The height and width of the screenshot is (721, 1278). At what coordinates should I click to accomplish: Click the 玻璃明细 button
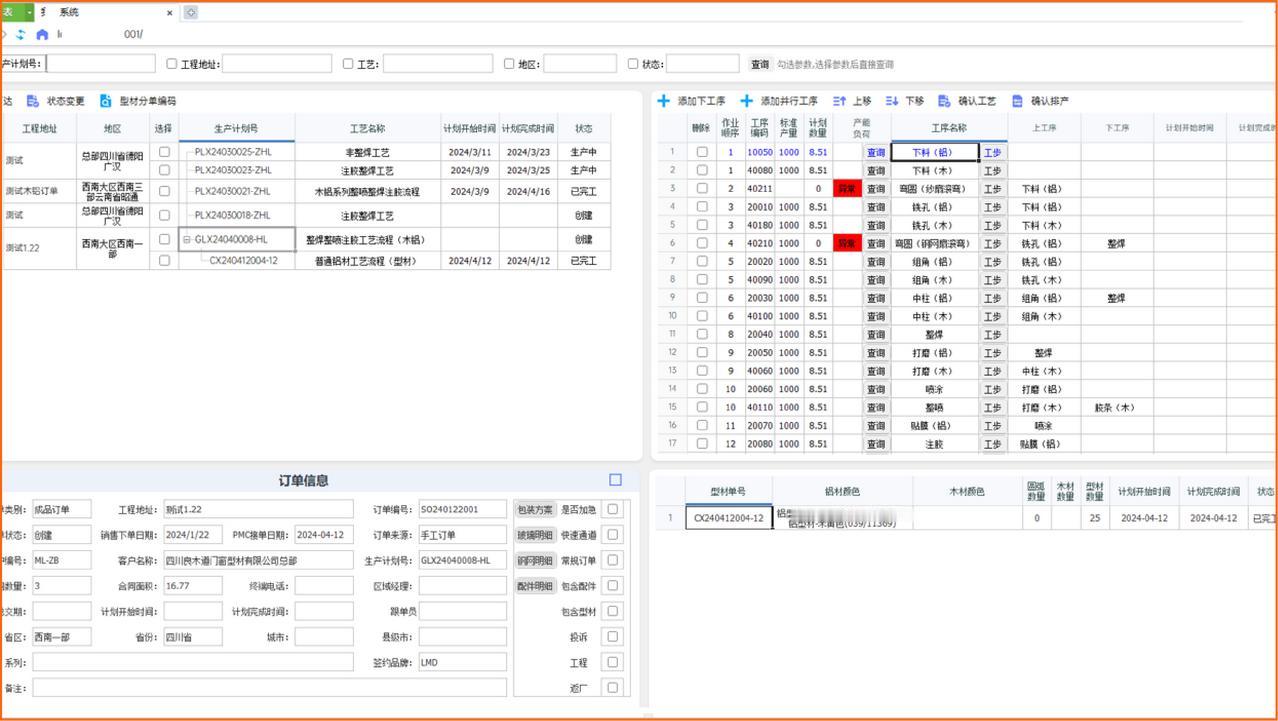coord(535,535)
